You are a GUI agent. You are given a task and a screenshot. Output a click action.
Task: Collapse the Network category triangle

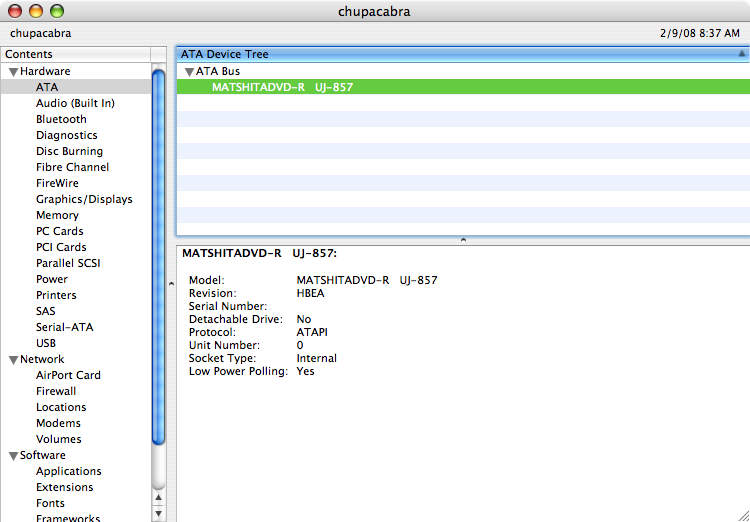pyautogui.click(x=13, y=360)
